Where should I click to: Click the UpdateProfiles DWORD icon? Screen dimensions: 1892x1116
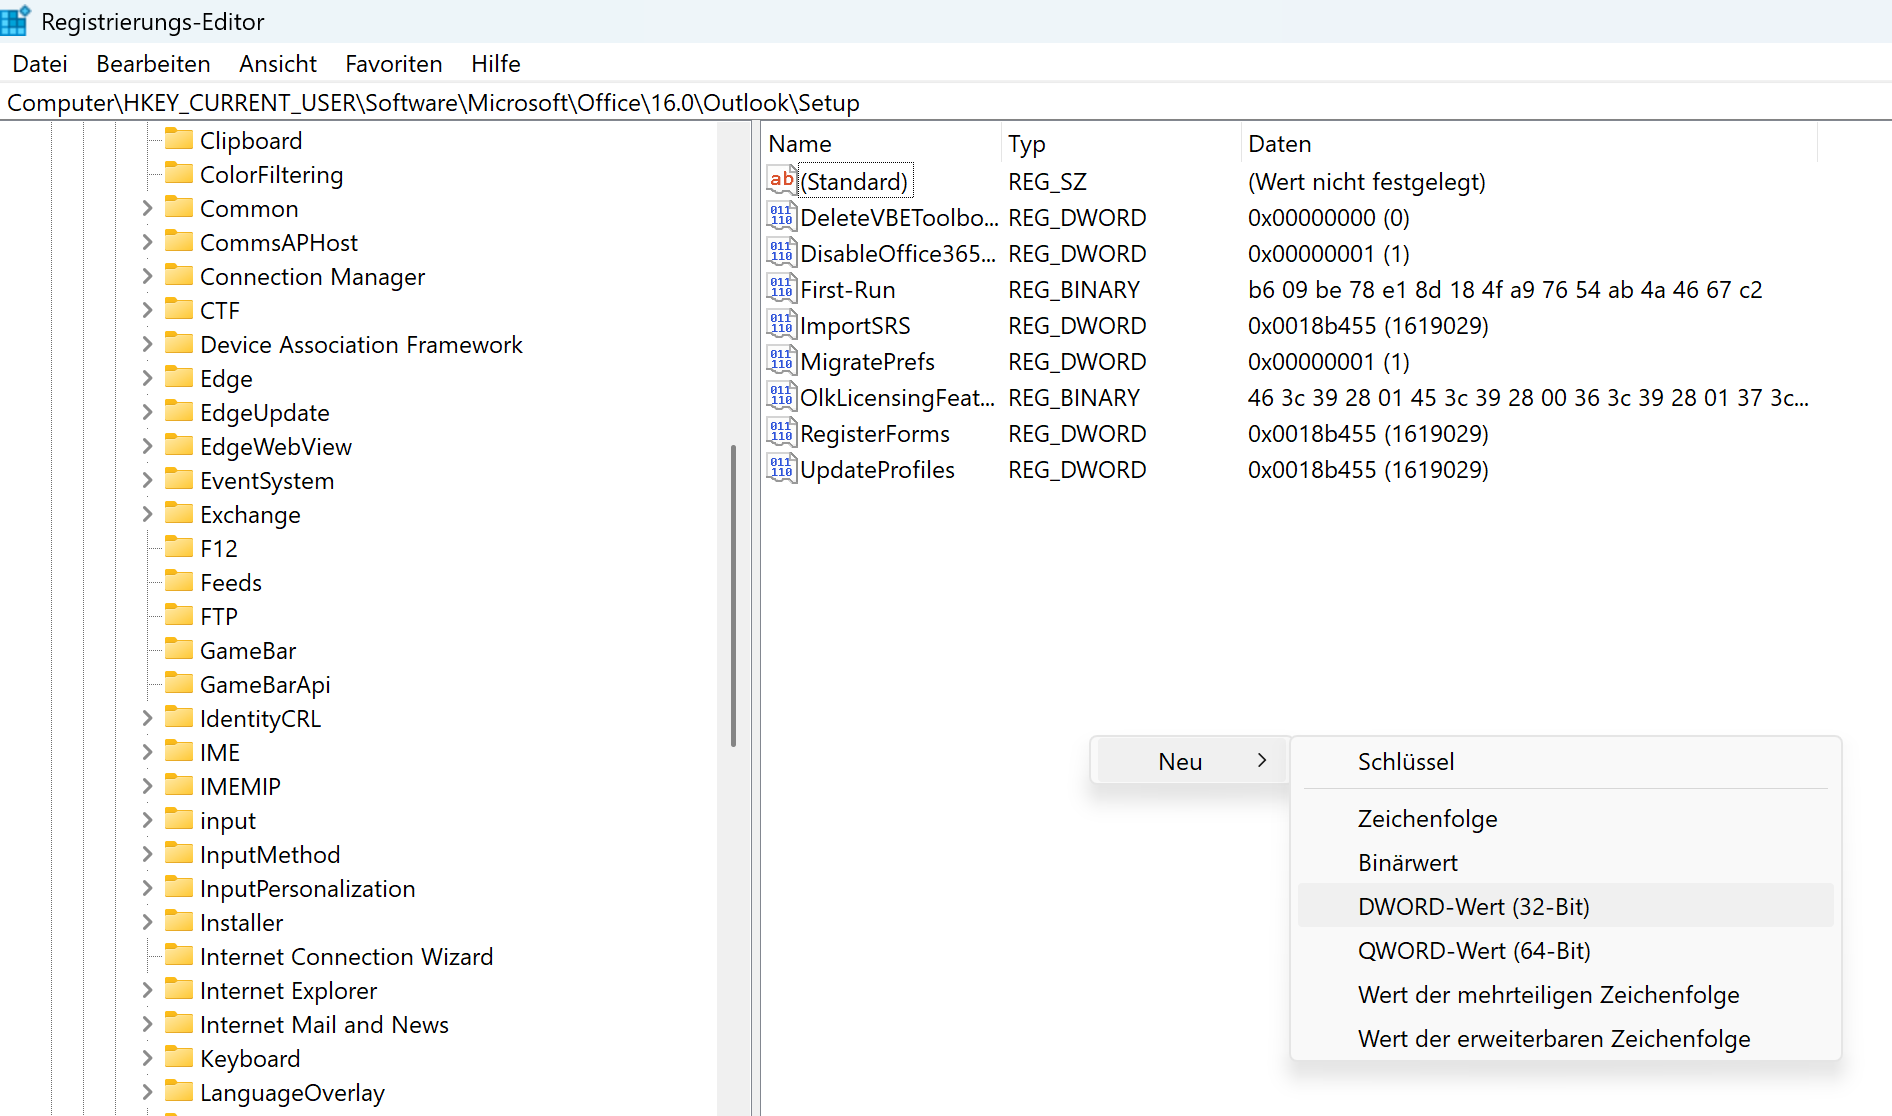pyautogui.click(x=781, y=469)
